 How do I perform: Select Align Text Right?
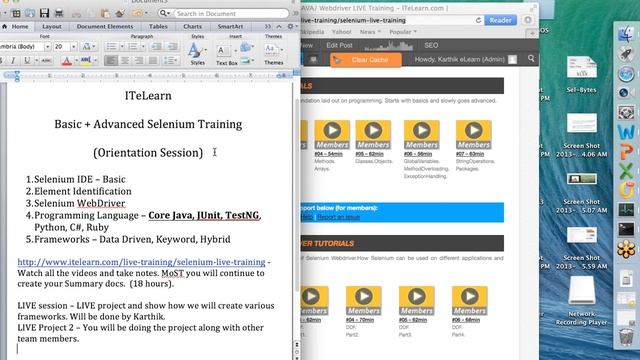point(139,60)
